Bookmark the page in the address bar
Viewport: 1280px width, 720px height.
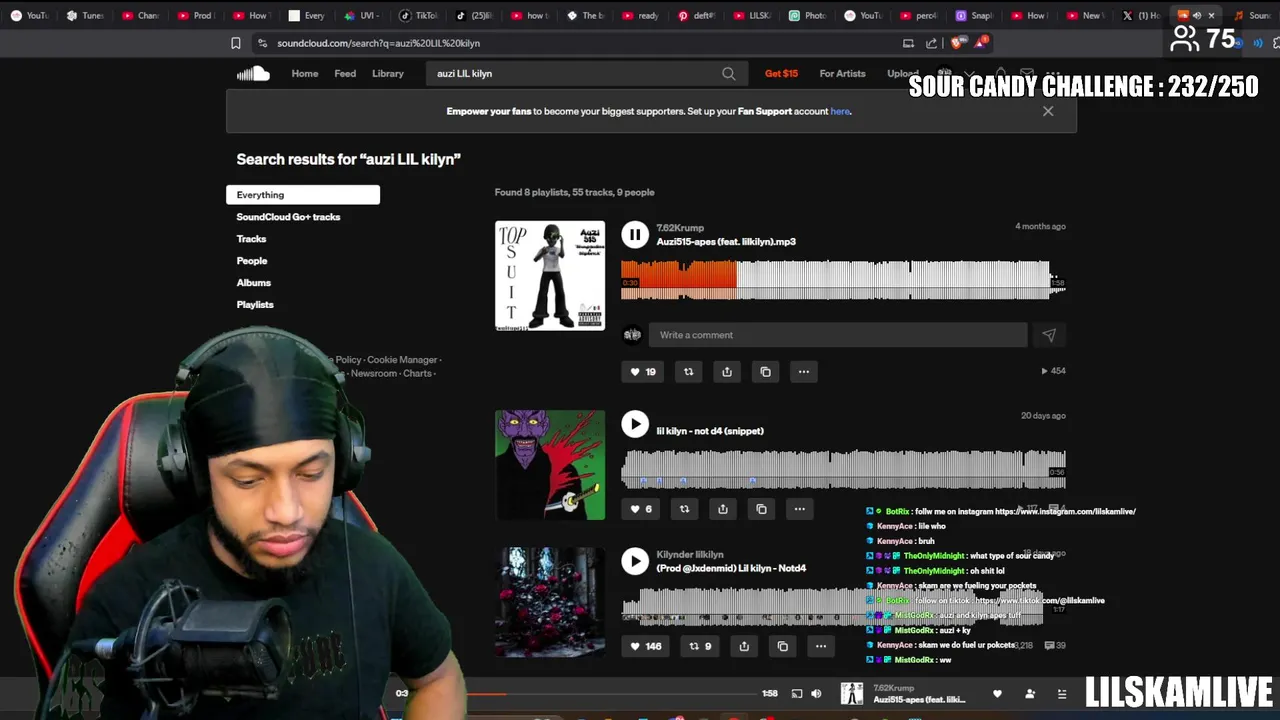[x=236, y=43]
